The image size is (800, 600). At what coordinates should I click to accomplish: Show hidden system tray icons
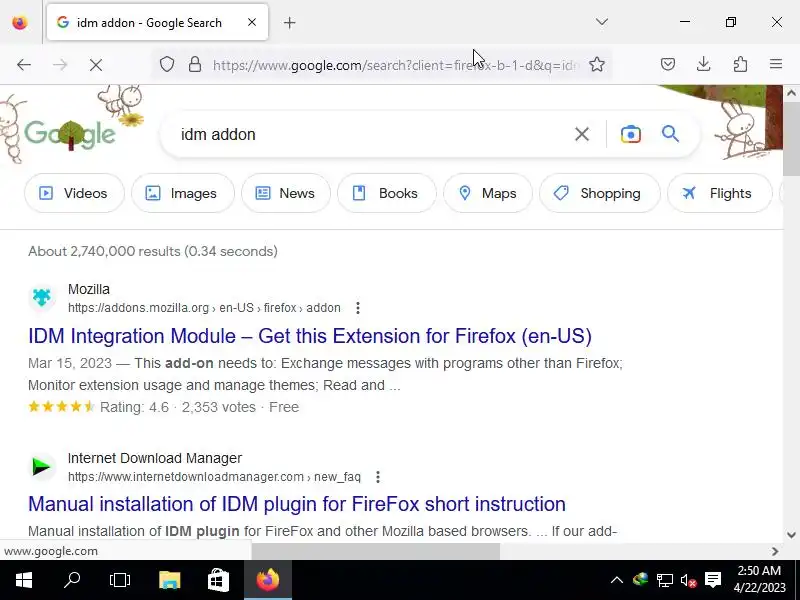[x=616, y=580]
